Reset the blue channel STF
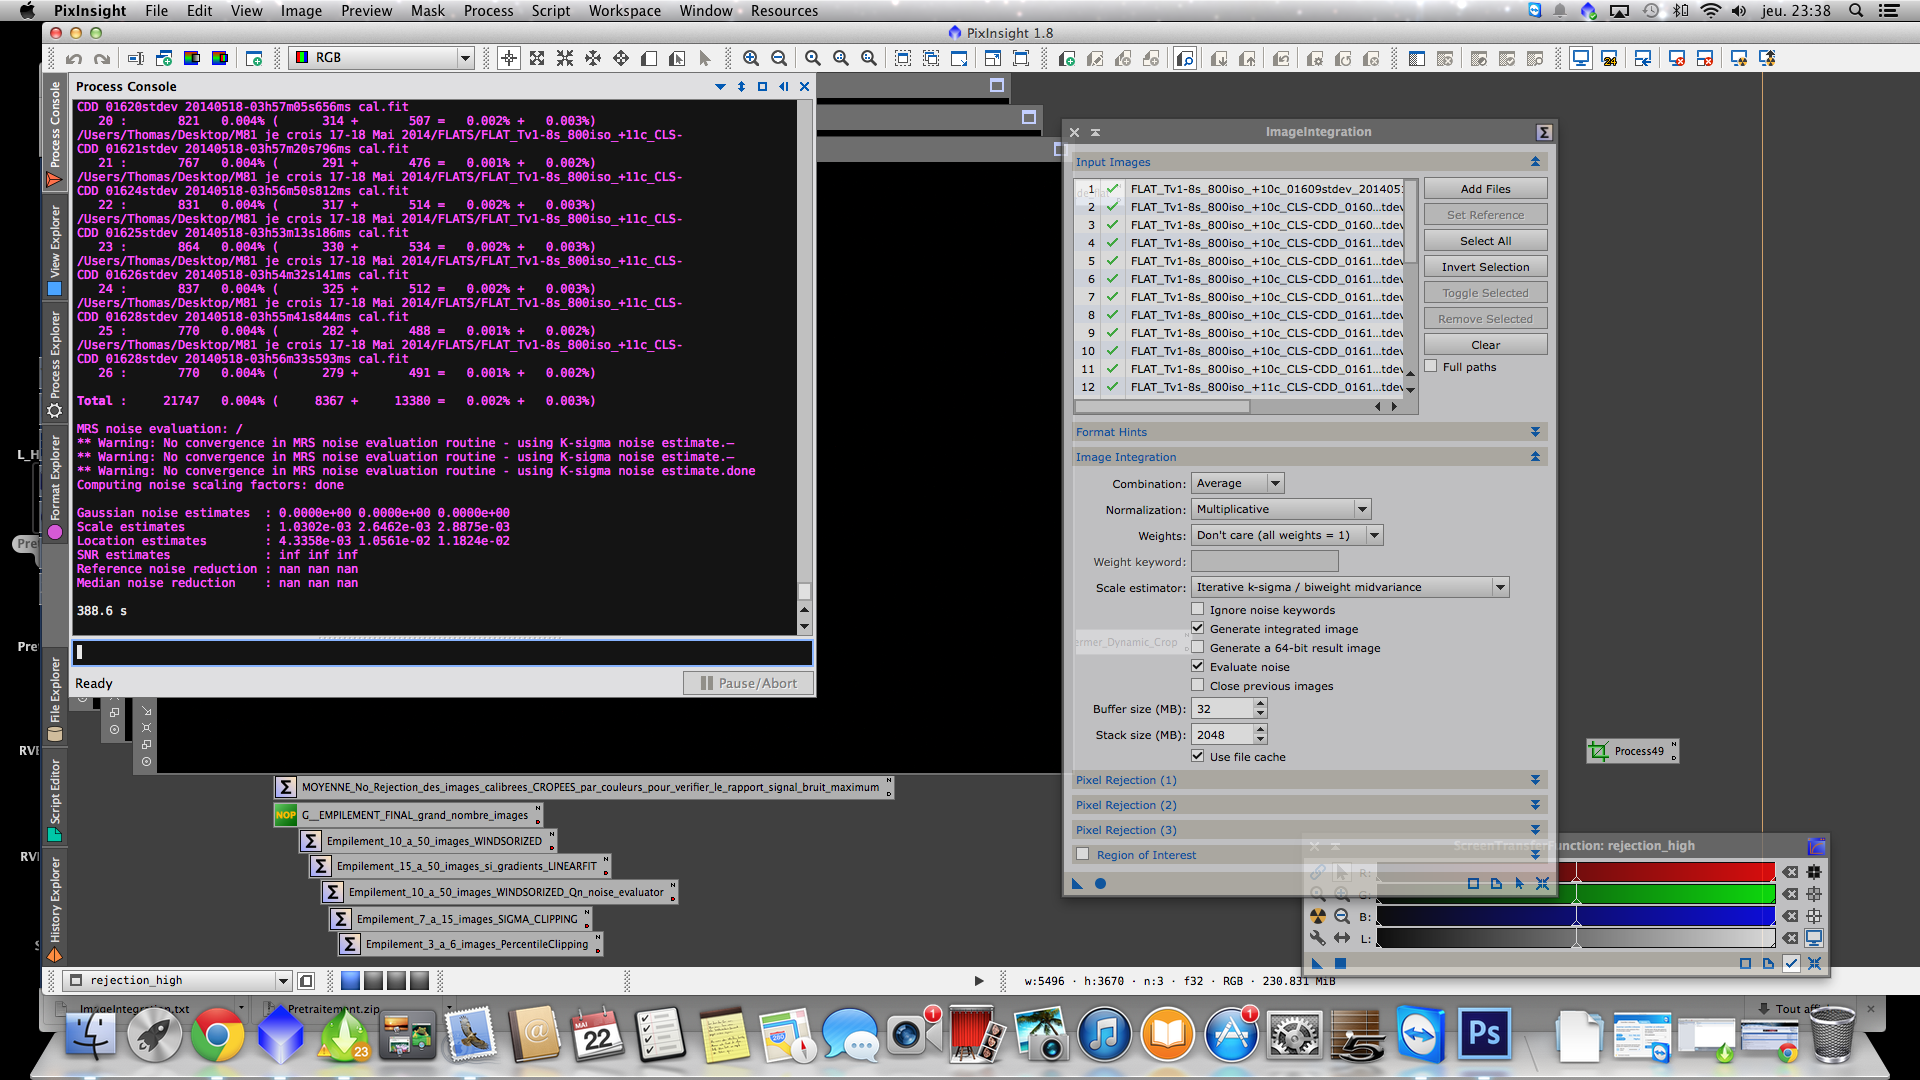This screenshot has height=1080, width=1920. click(1790, 916)
